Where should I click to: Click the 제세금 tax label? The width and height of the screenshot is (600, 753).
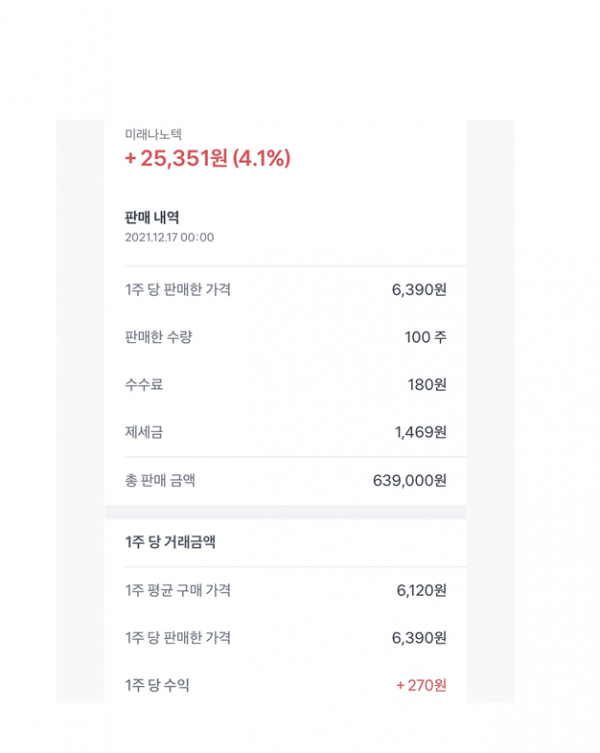pyautogui.click(x=145, y=432)
